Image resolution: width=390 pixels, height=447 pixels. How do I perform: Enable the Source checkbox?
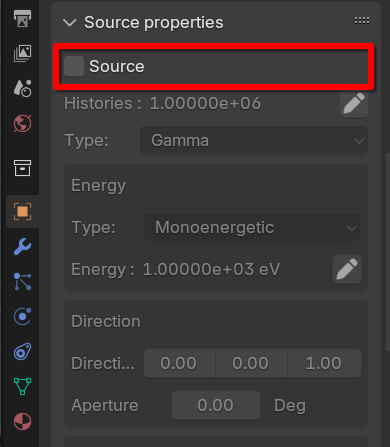coord(74,66)
